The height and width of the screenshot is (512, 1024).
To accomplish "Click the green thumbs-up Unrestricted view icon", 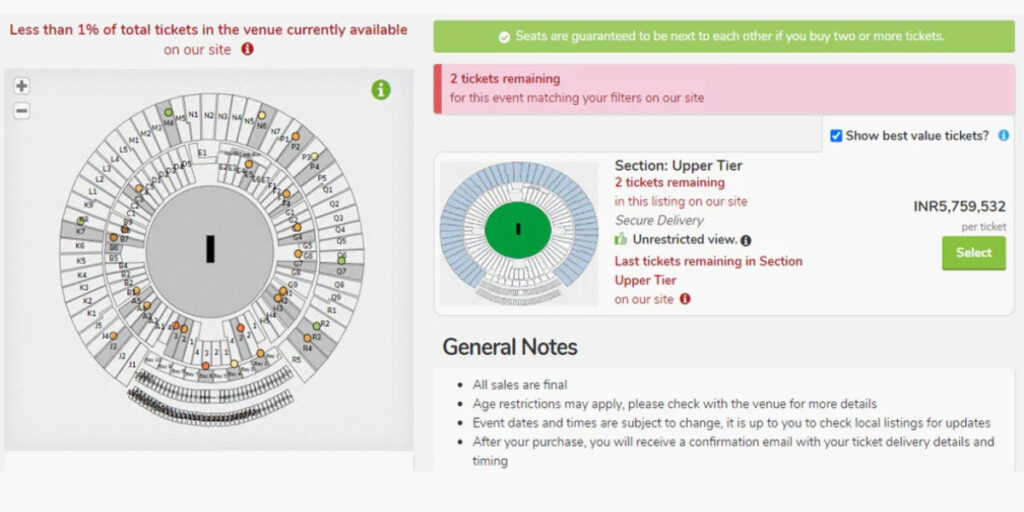I will 620,240.
